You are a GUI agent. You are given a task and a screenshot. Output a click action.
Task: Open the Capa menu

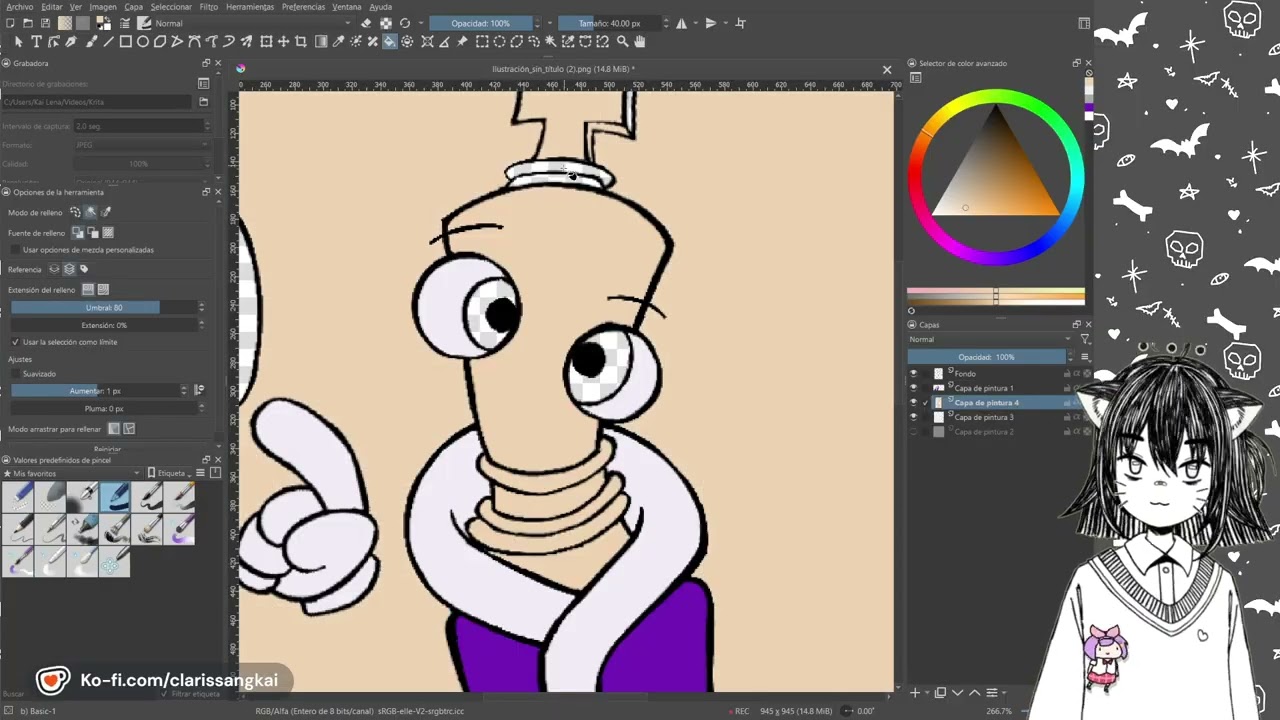point(133,7)
